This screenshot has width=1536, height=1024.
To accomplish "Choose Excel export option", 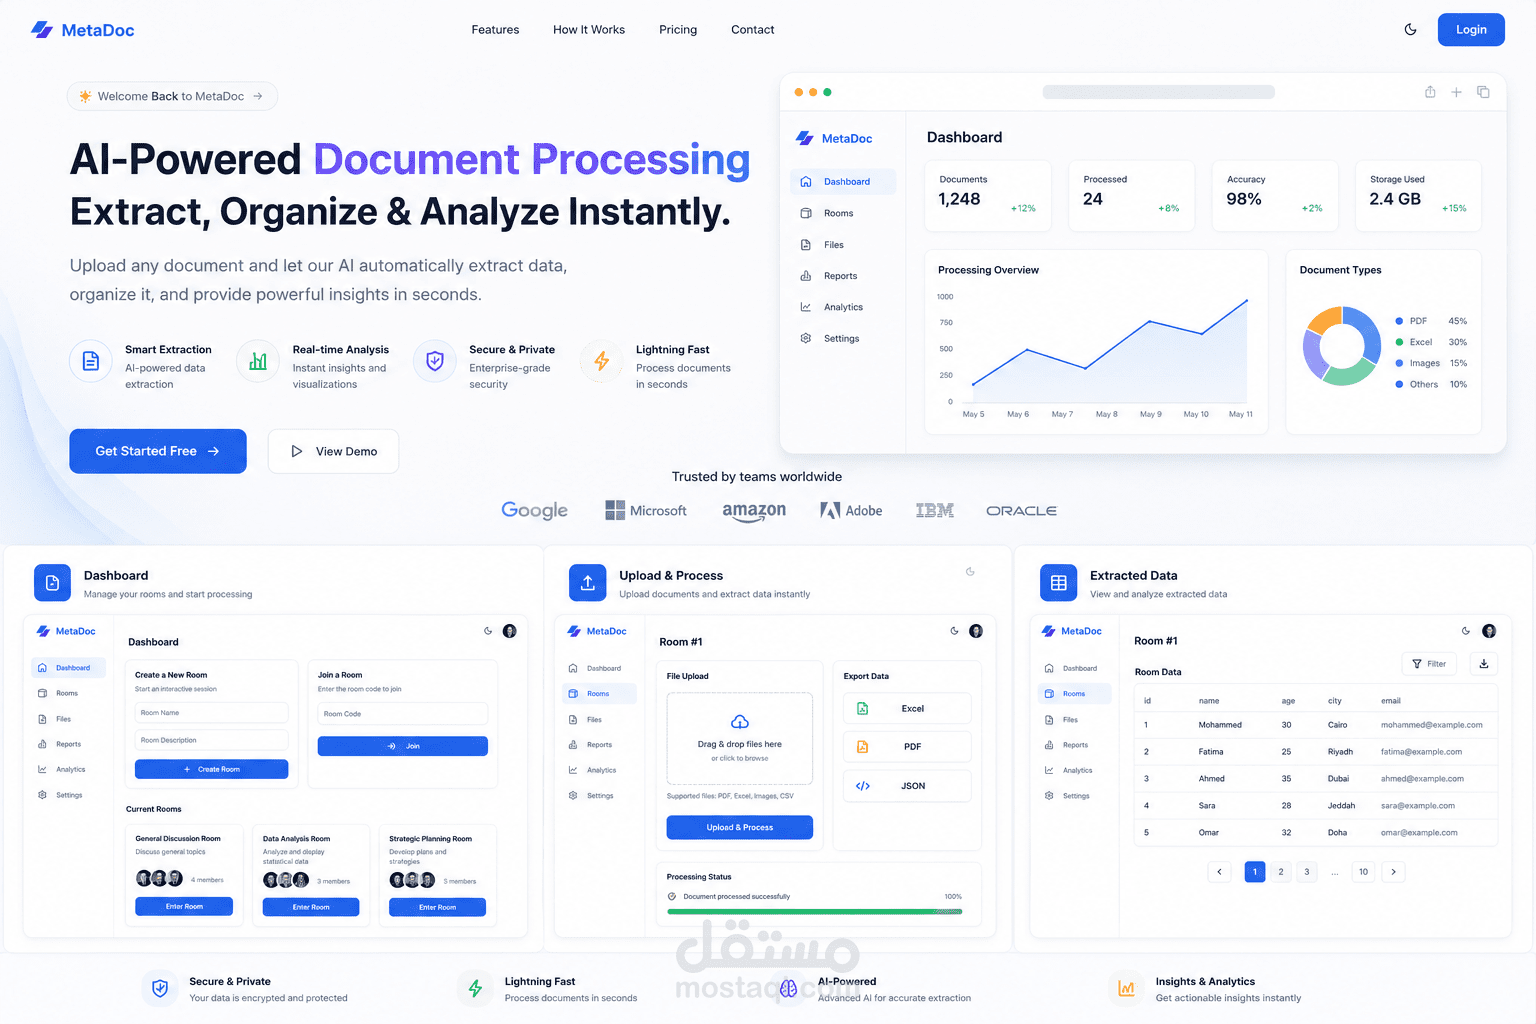I will [907, 708].
